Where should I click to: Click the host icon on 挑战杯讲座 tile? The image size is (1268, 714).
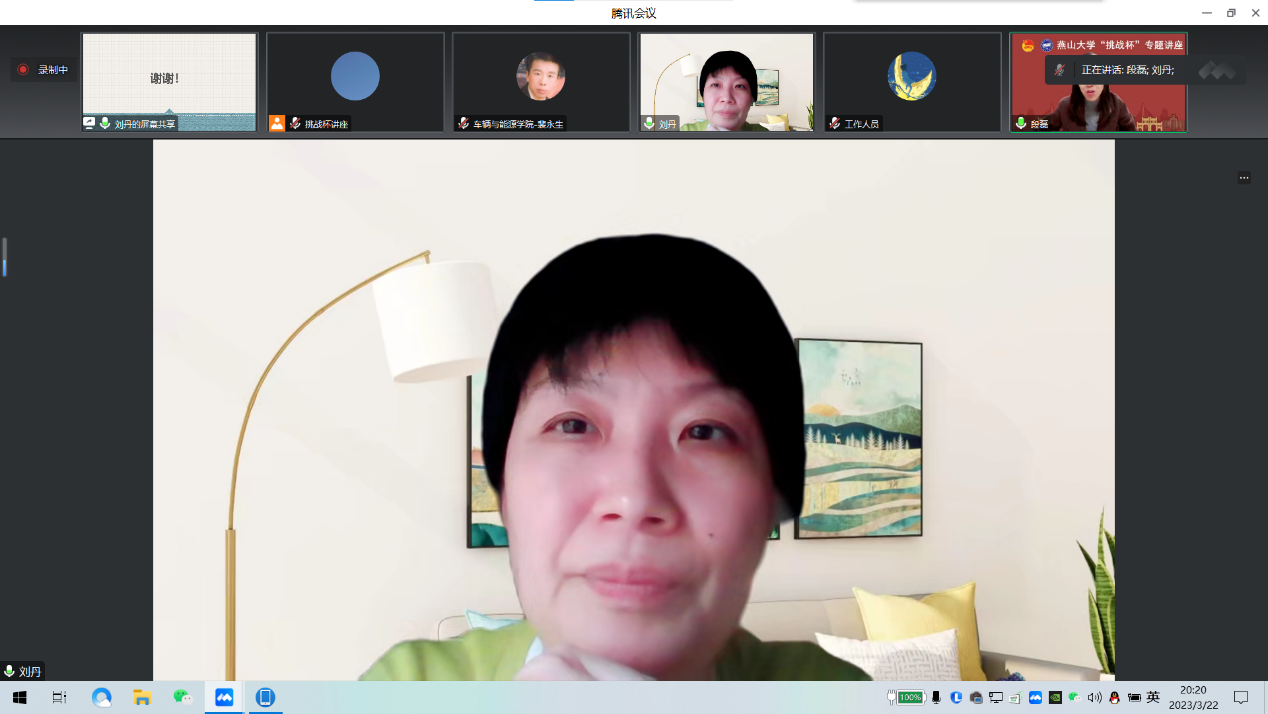pyautogui.click(x=277, y=123)
